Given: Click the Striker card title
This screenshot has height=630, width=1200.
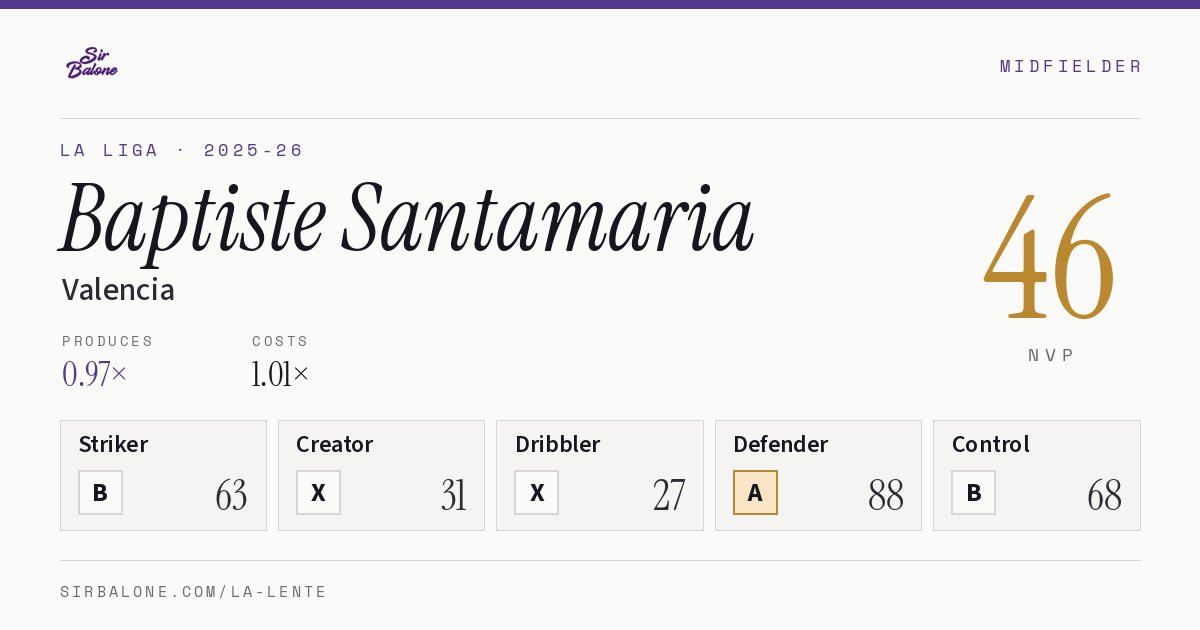Looking at the screenshot, I should point(113,444).
